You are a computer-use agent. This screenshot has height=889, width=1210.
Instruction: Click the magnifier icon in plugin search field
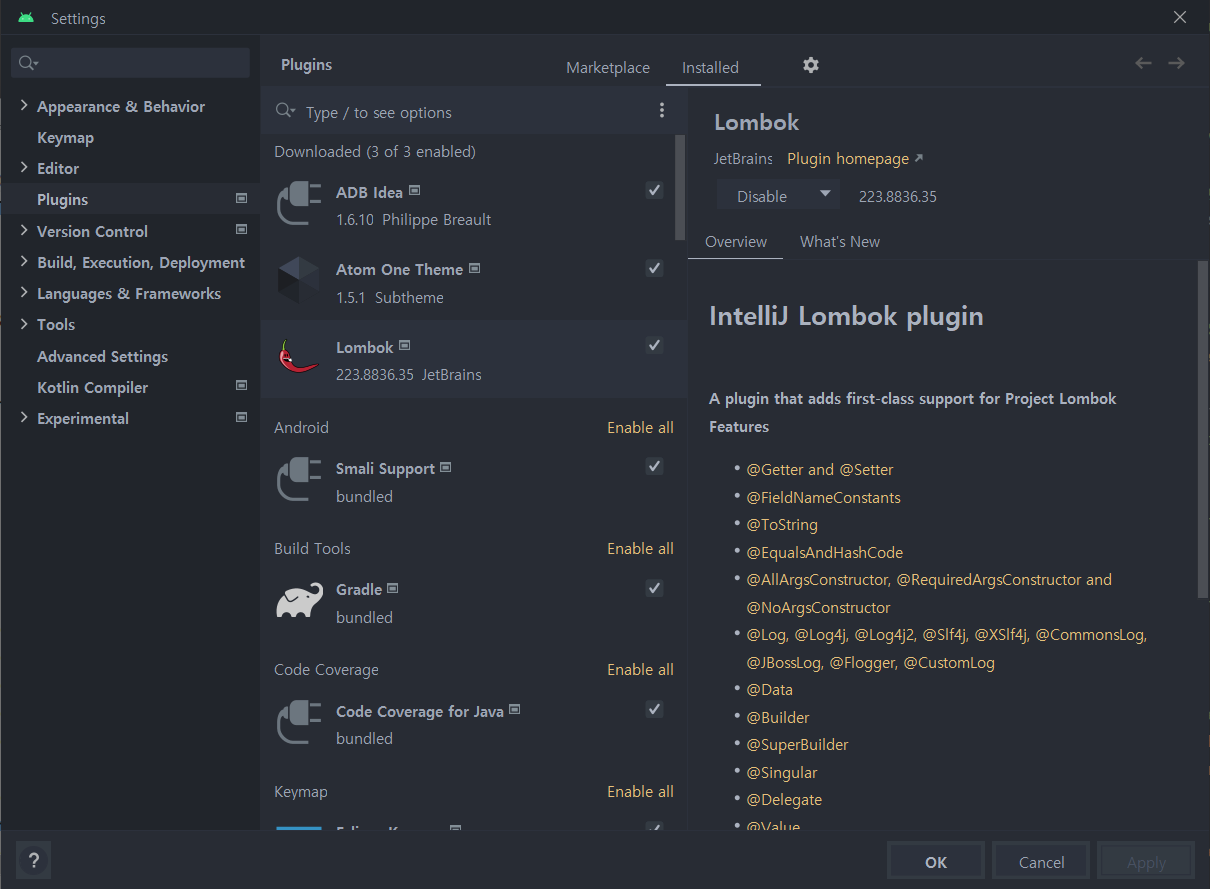click(x=285, y=111)
